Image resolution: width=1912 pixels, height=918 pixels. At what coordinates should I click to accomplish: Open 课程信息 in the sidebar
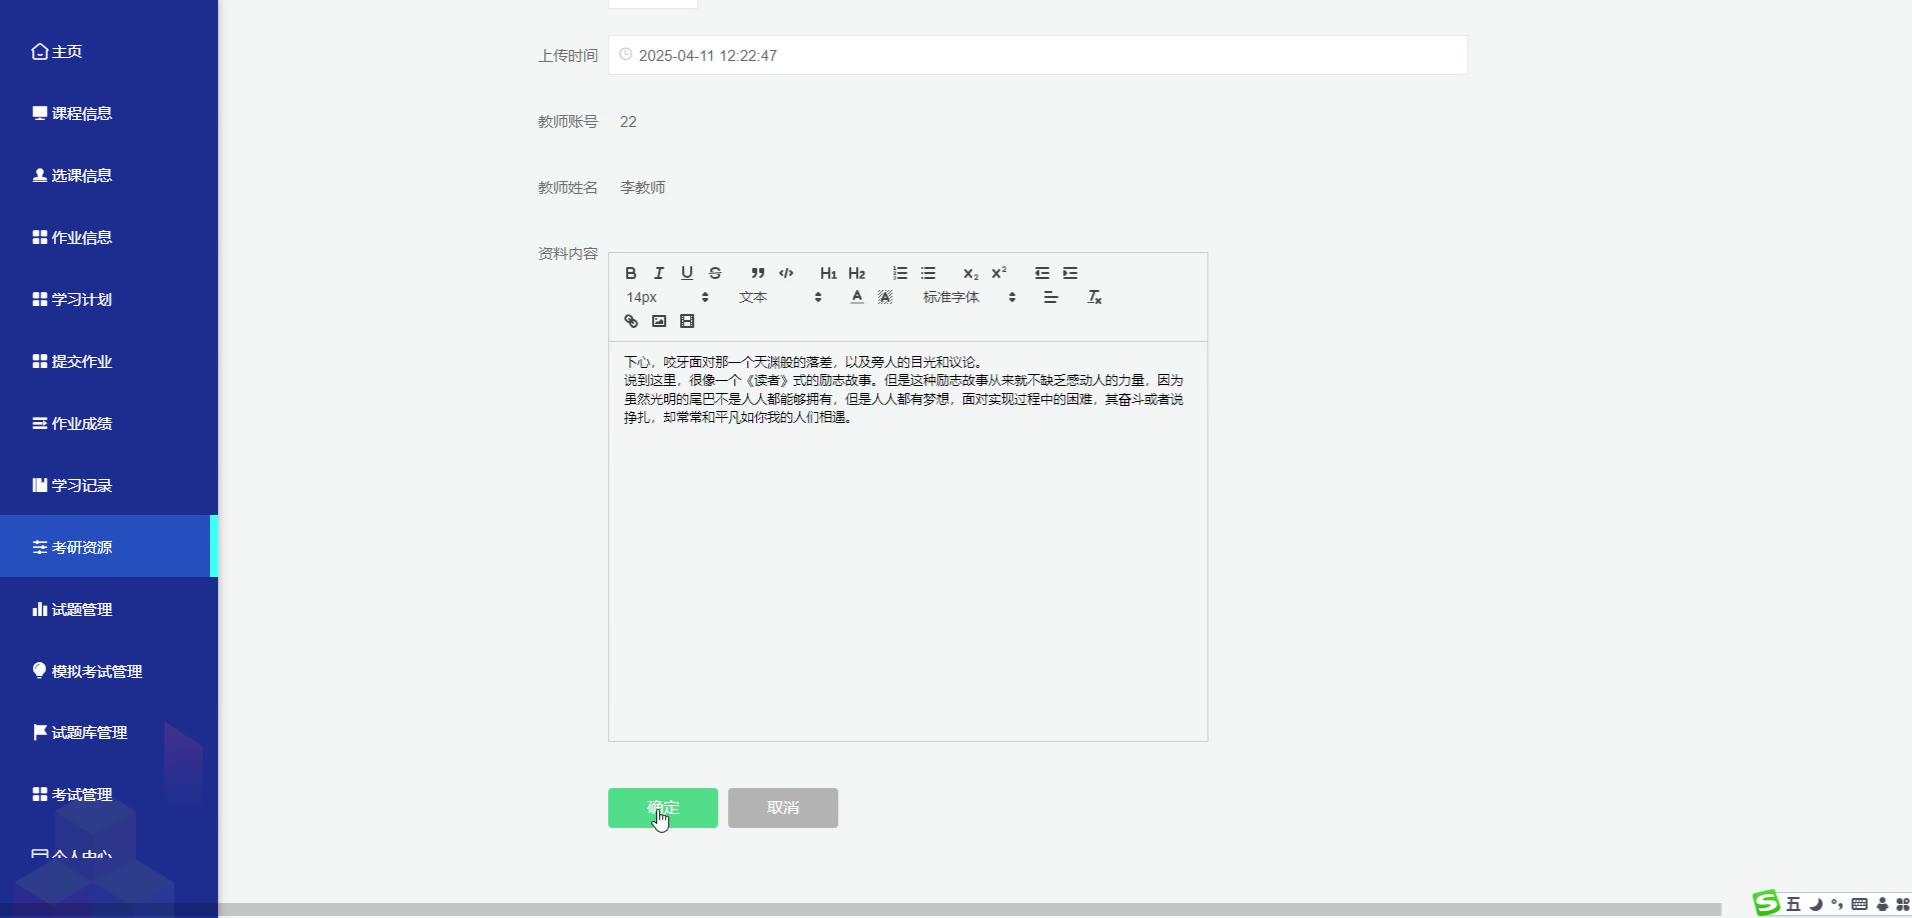click(x=82, y=114)
